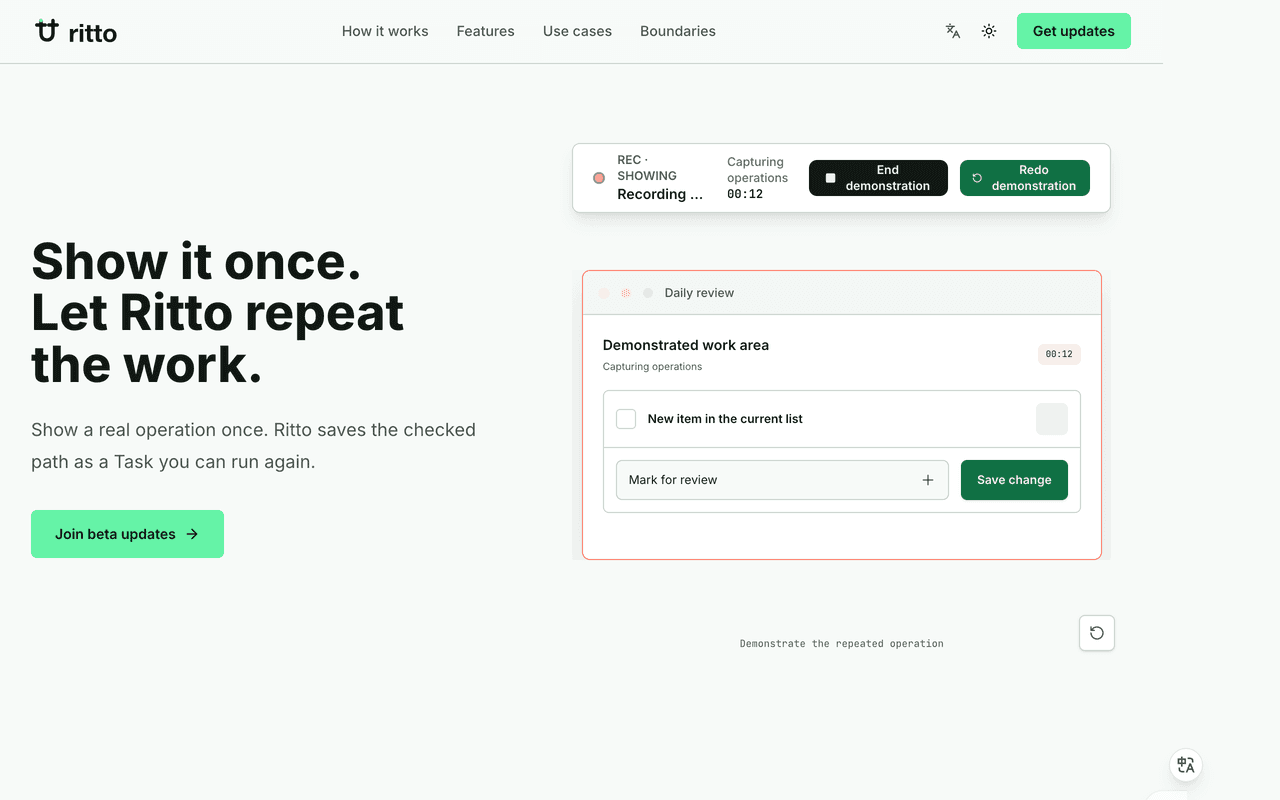The image size is (1280, 800).
Task: Click the Get updates button
Action: point(1074,31)
